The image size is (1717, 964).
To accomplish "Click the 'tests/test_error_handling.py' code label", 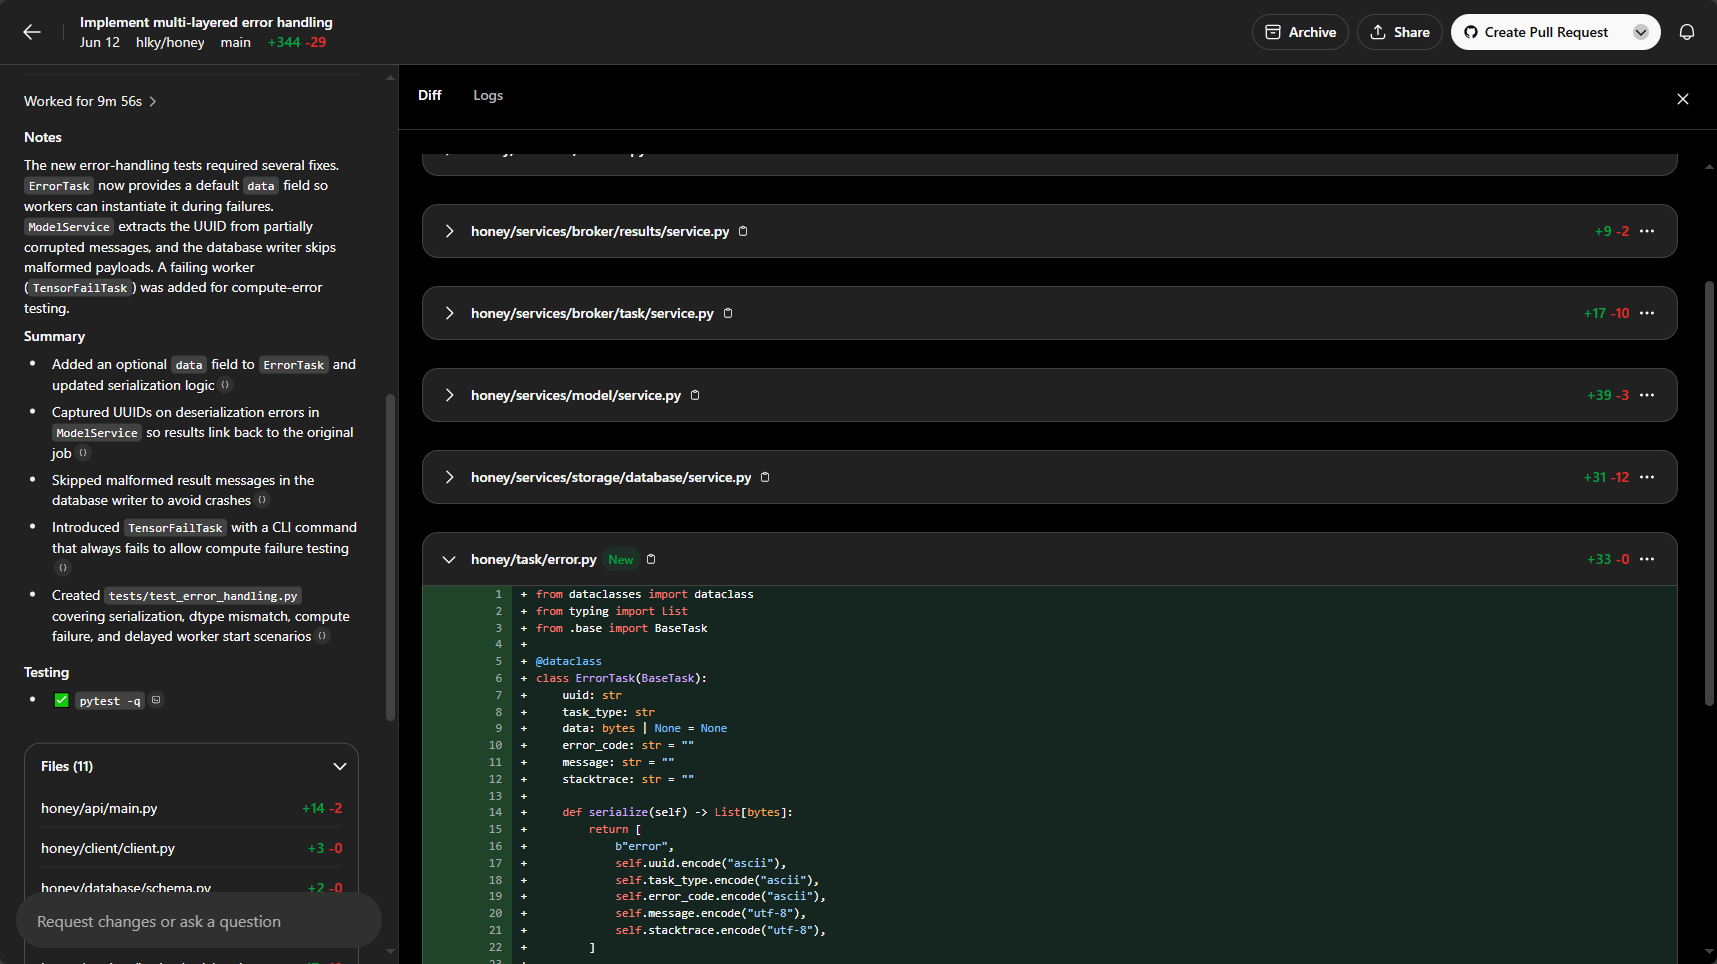I will 203,596.
